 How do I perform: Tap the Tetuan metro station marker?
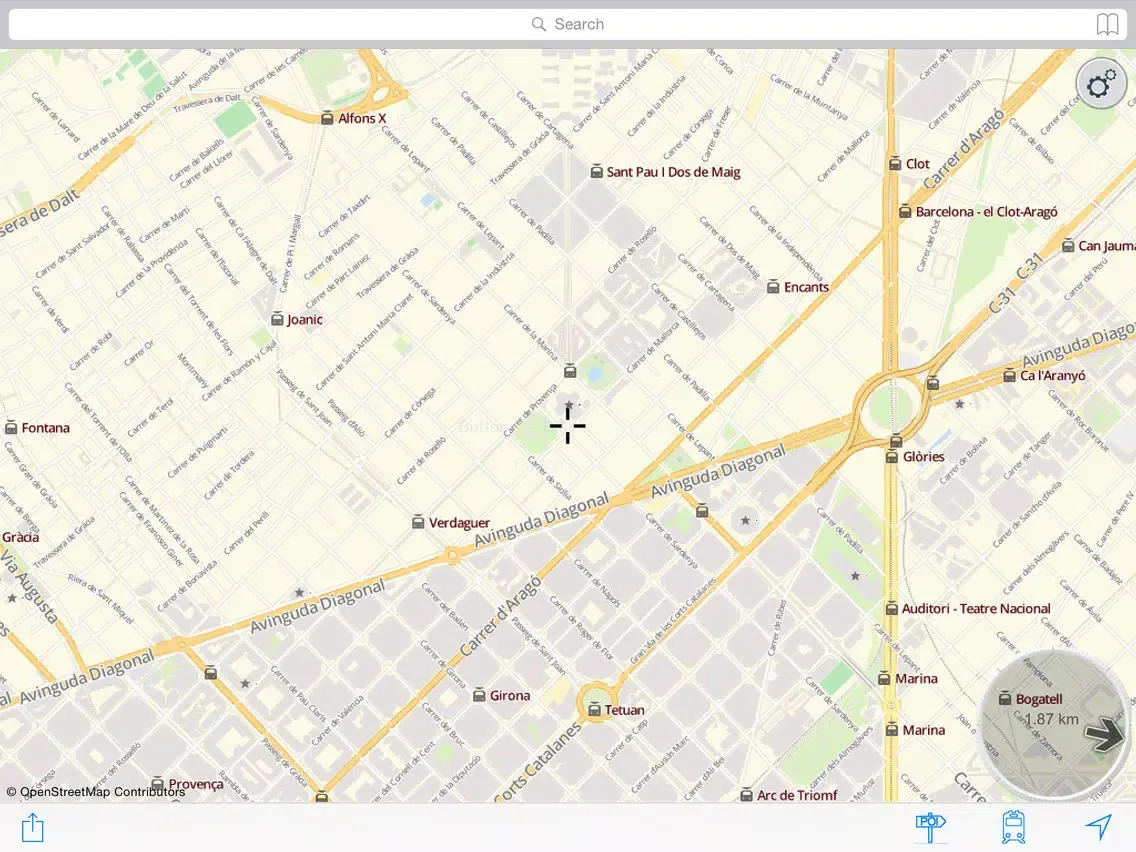[x=595, y=710]
